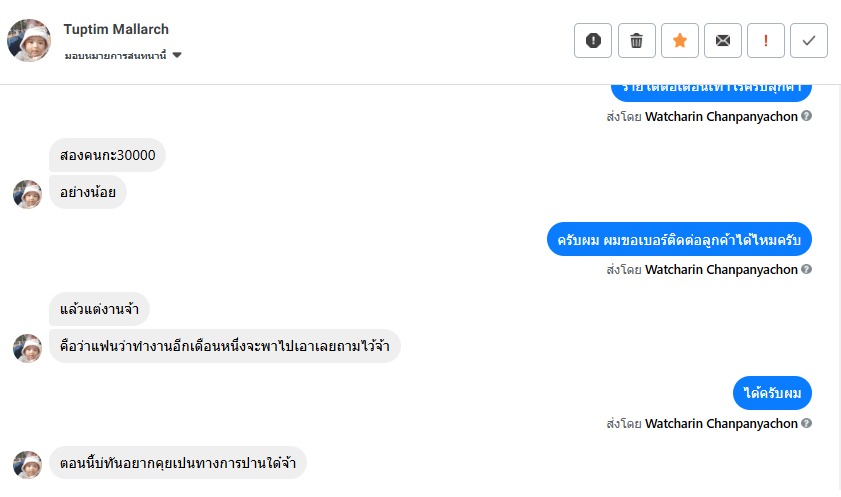Image resolution: width=841 pixels, height=497 pixels.
Task: Click help icon under the last blue reply
Action: tap(807, 423)
